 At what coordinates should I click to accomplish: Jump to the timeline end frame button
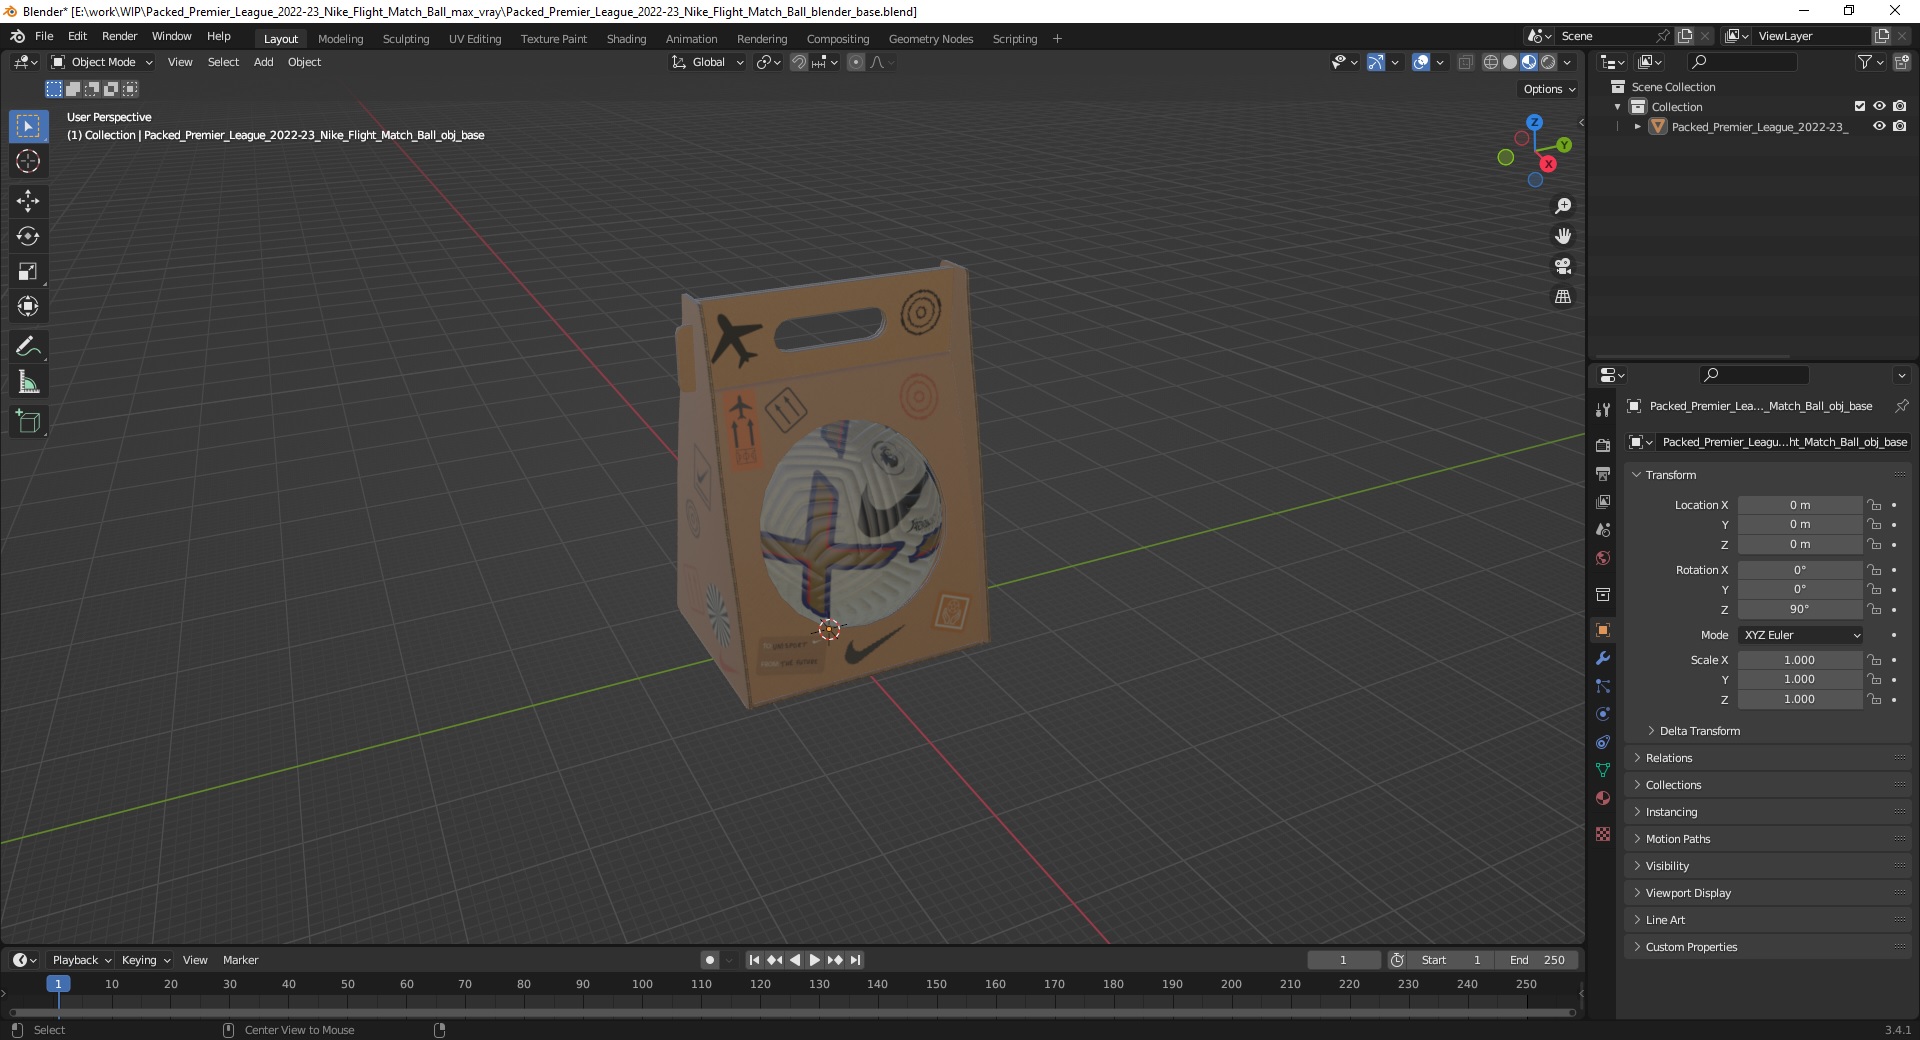pyautogui.click(x=855, y=960)
